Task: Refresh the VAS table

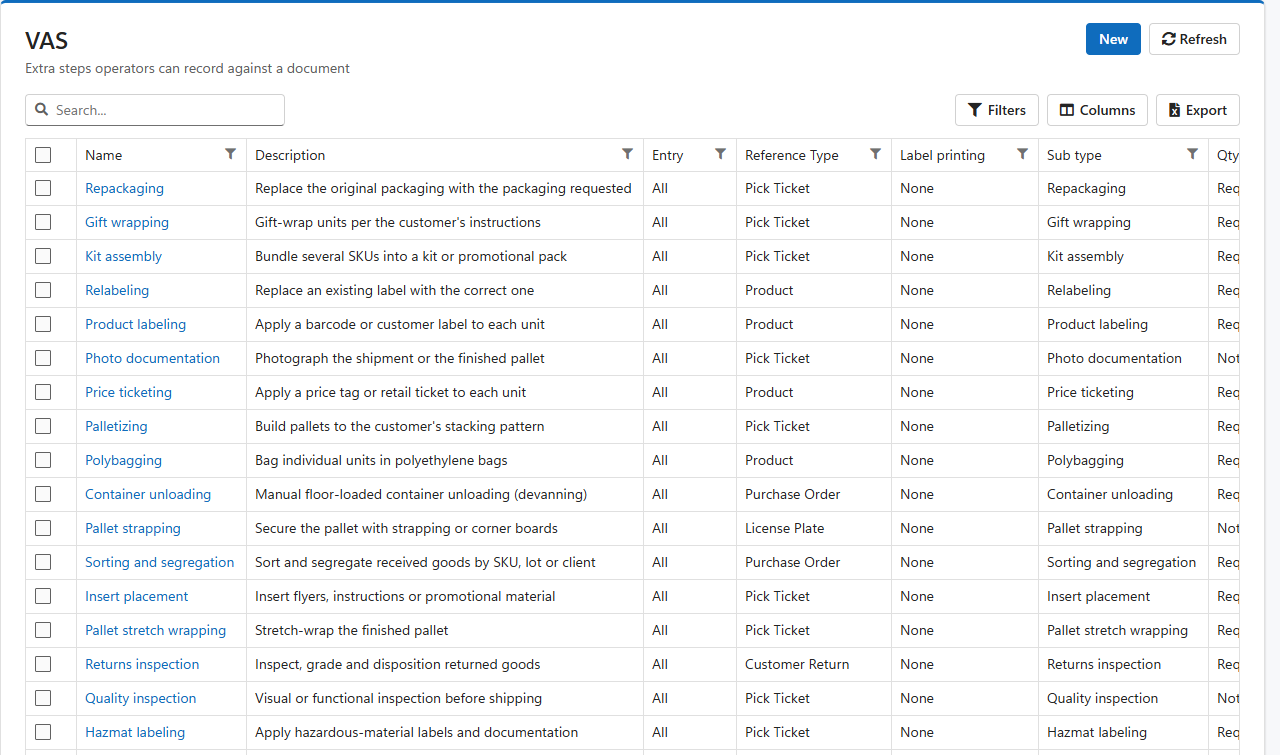Action: point(1194,39)
